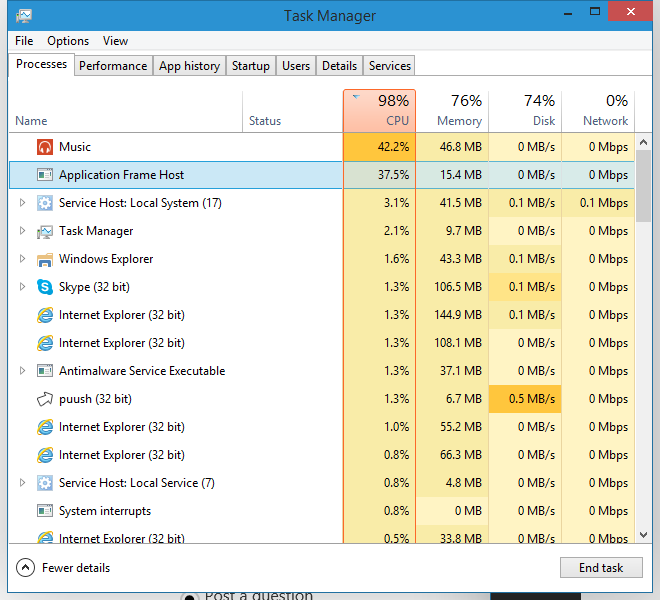The image size is (660, 600).
Task: Expand Service Host: Local System (17)
Action: 22,203
